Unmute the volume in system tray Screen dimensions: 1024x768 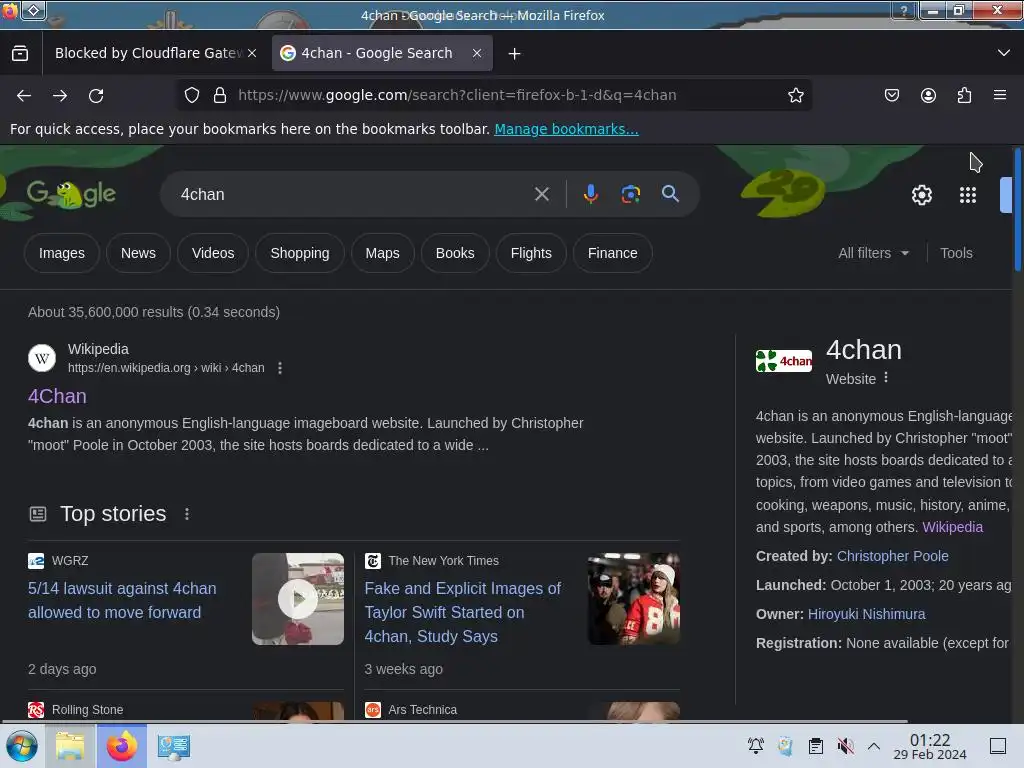pos(845,746)
